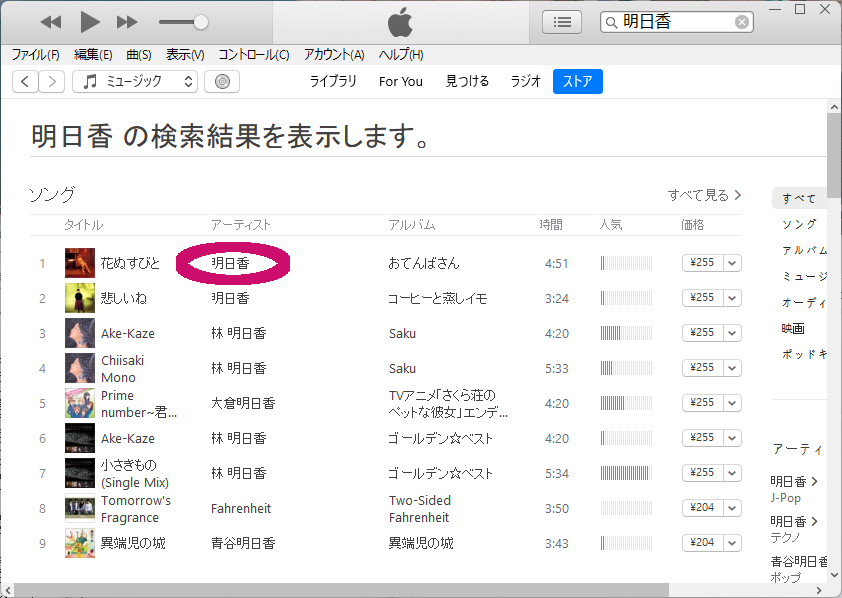Open the ミュージック media type dropdown
Screen dimensions: 842x598
coord(135,82)
